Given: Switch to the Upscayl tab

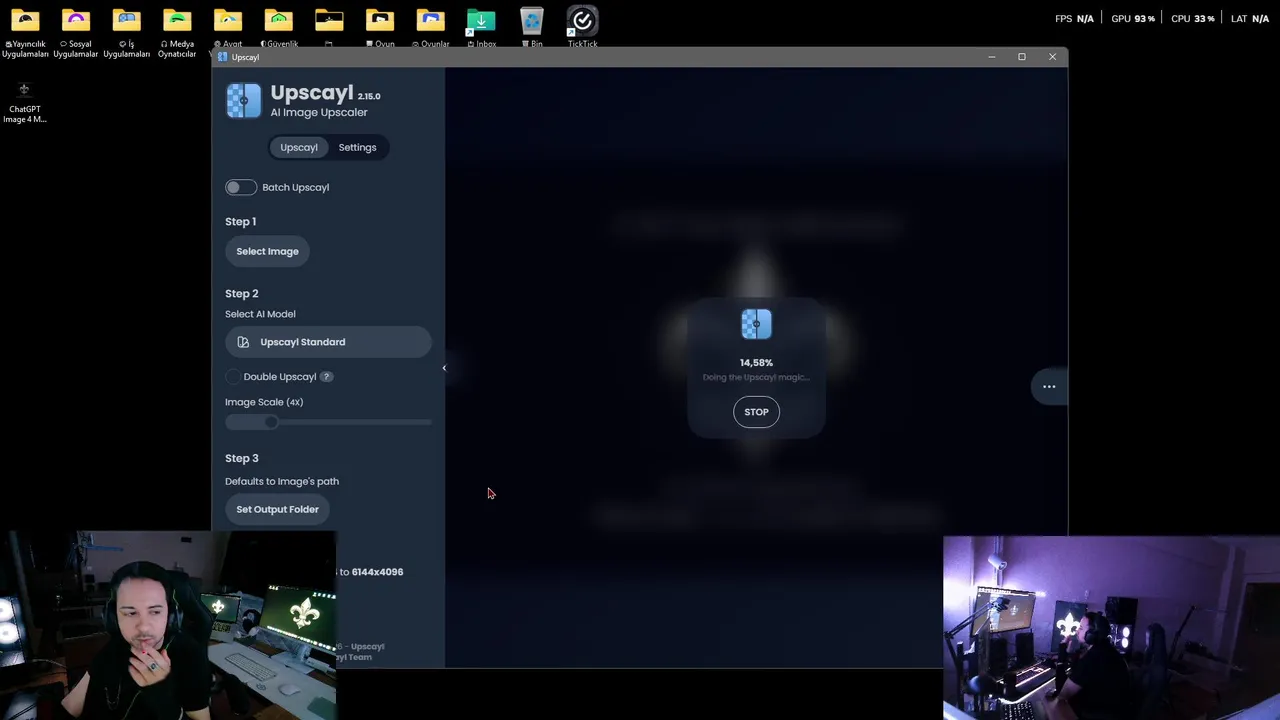Looking at the screenshot, I should (299, 147).
